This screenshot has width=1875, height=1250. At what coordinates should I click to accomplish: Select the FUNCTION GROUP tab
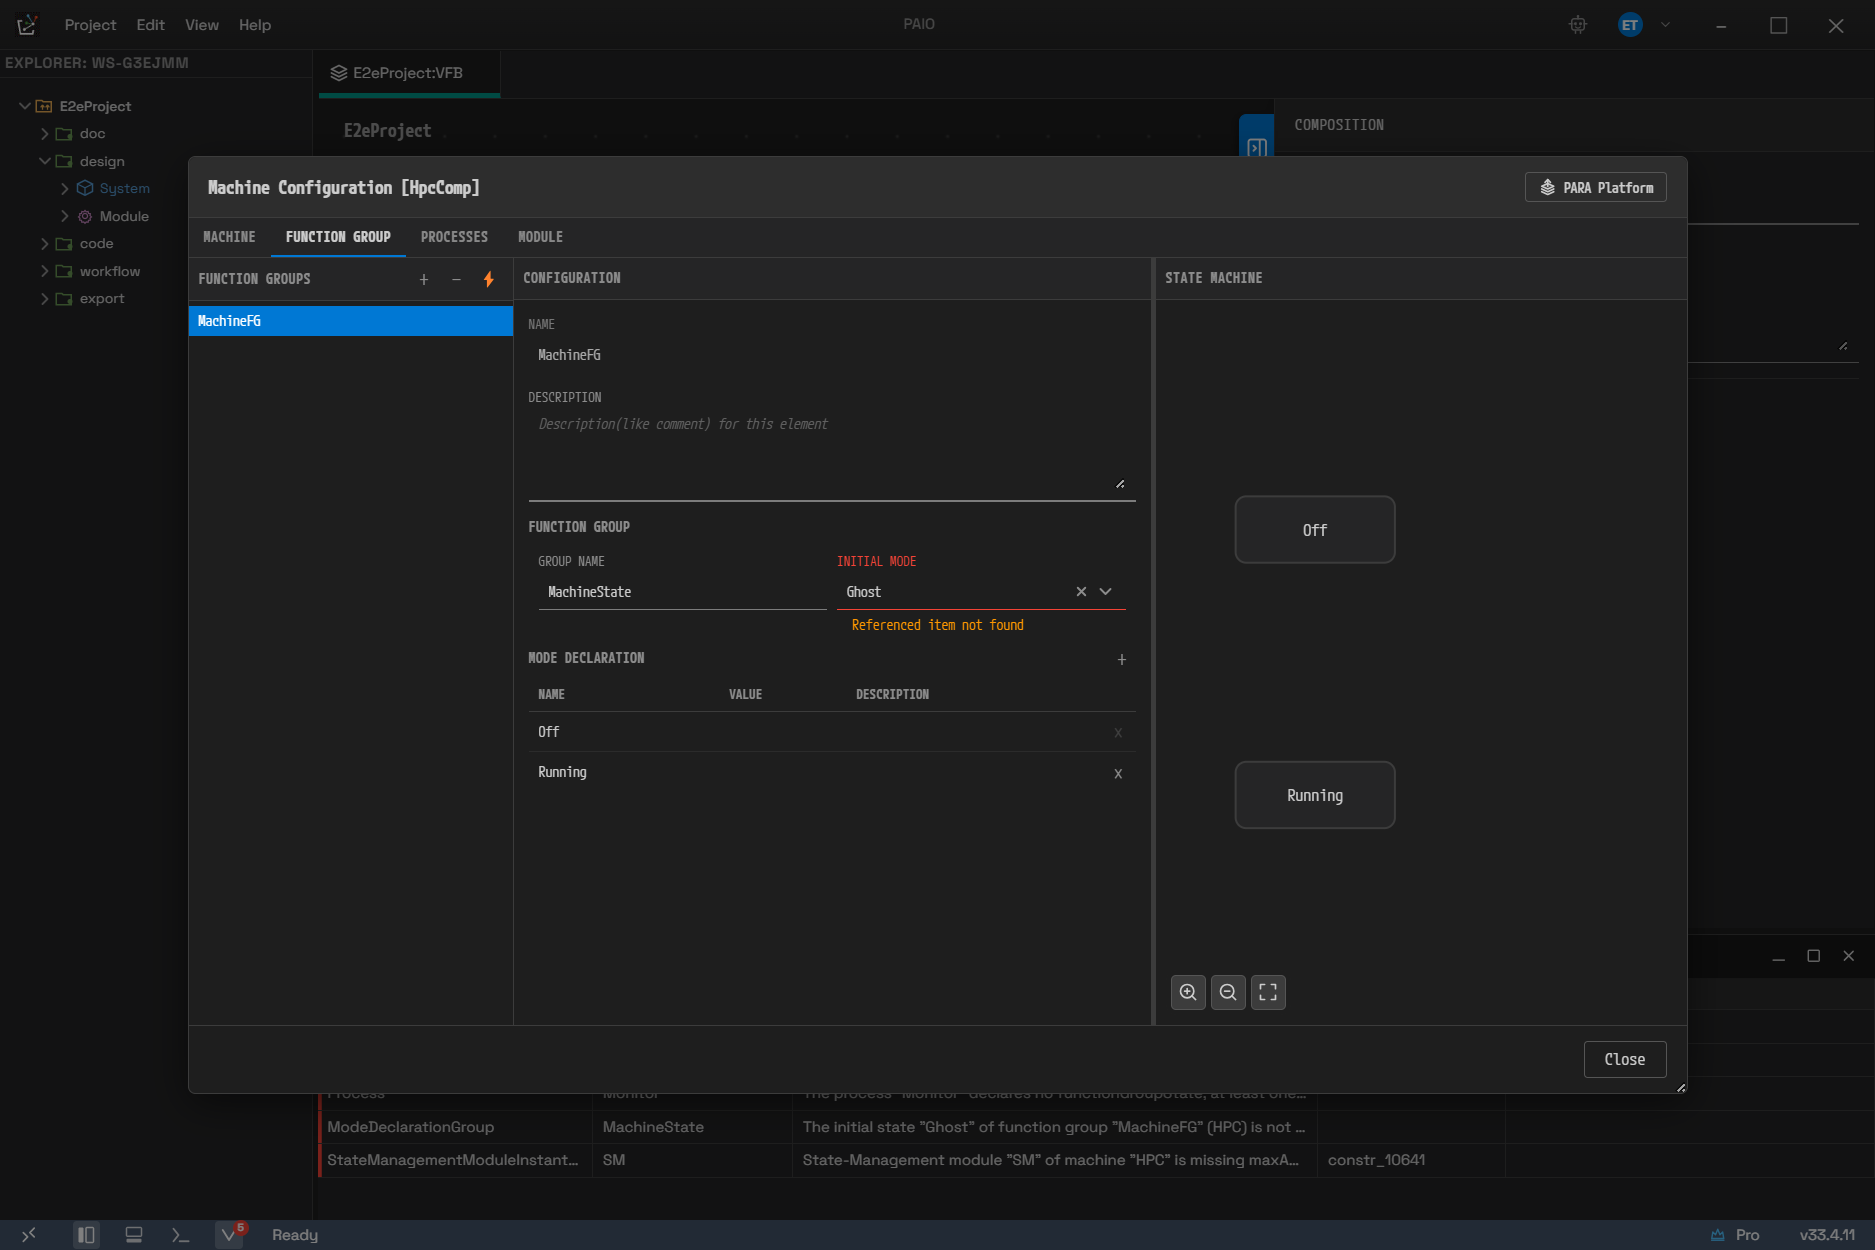(338, 237)
